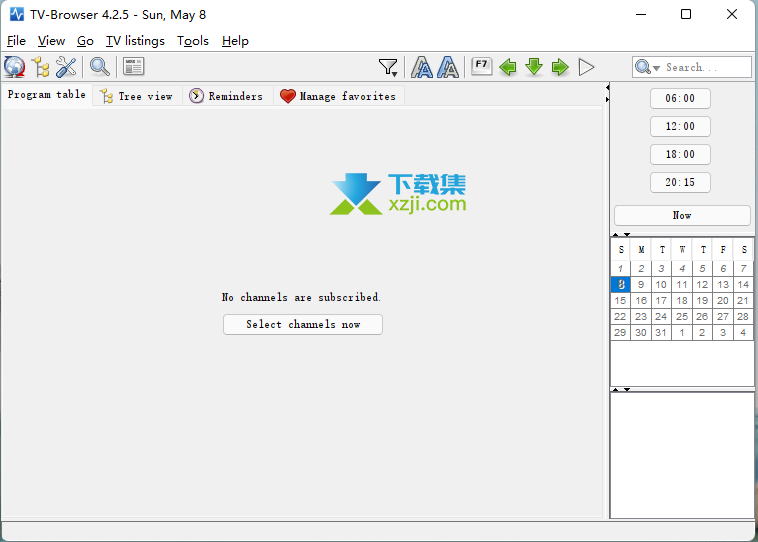Click the program list newspaper icon
Viewport: 758px width, 542px height.
133,67
